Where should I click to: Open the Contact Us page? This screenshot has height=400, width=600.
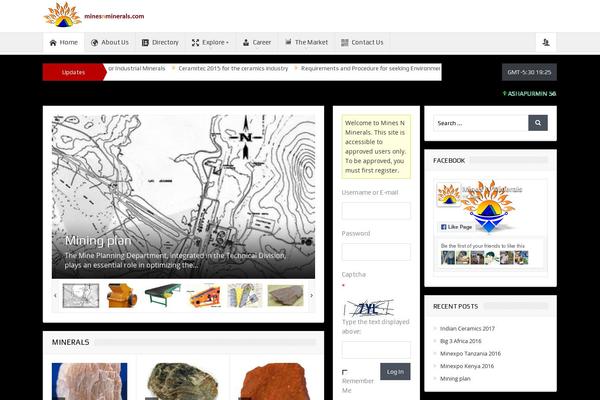[362, 42]
